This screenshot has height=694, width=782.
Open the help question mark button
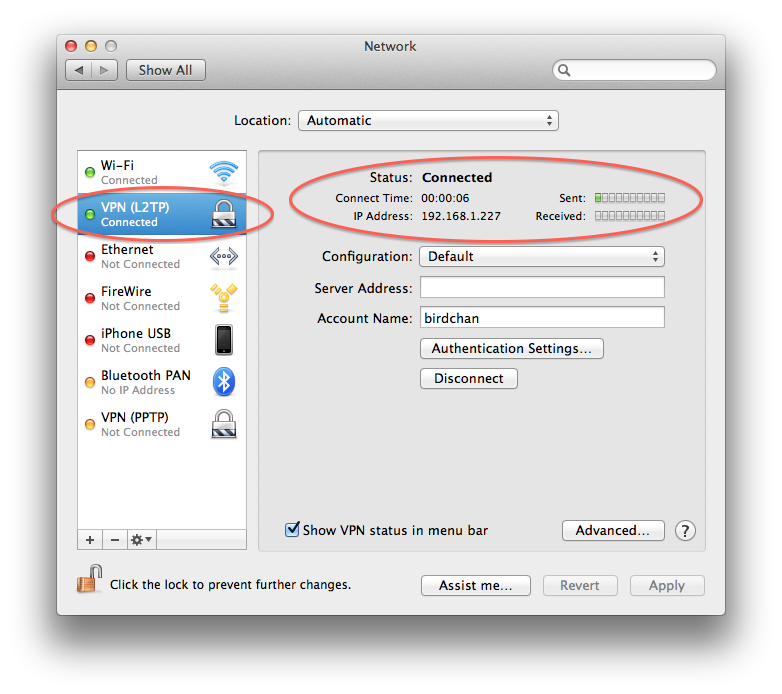point(685,530)
